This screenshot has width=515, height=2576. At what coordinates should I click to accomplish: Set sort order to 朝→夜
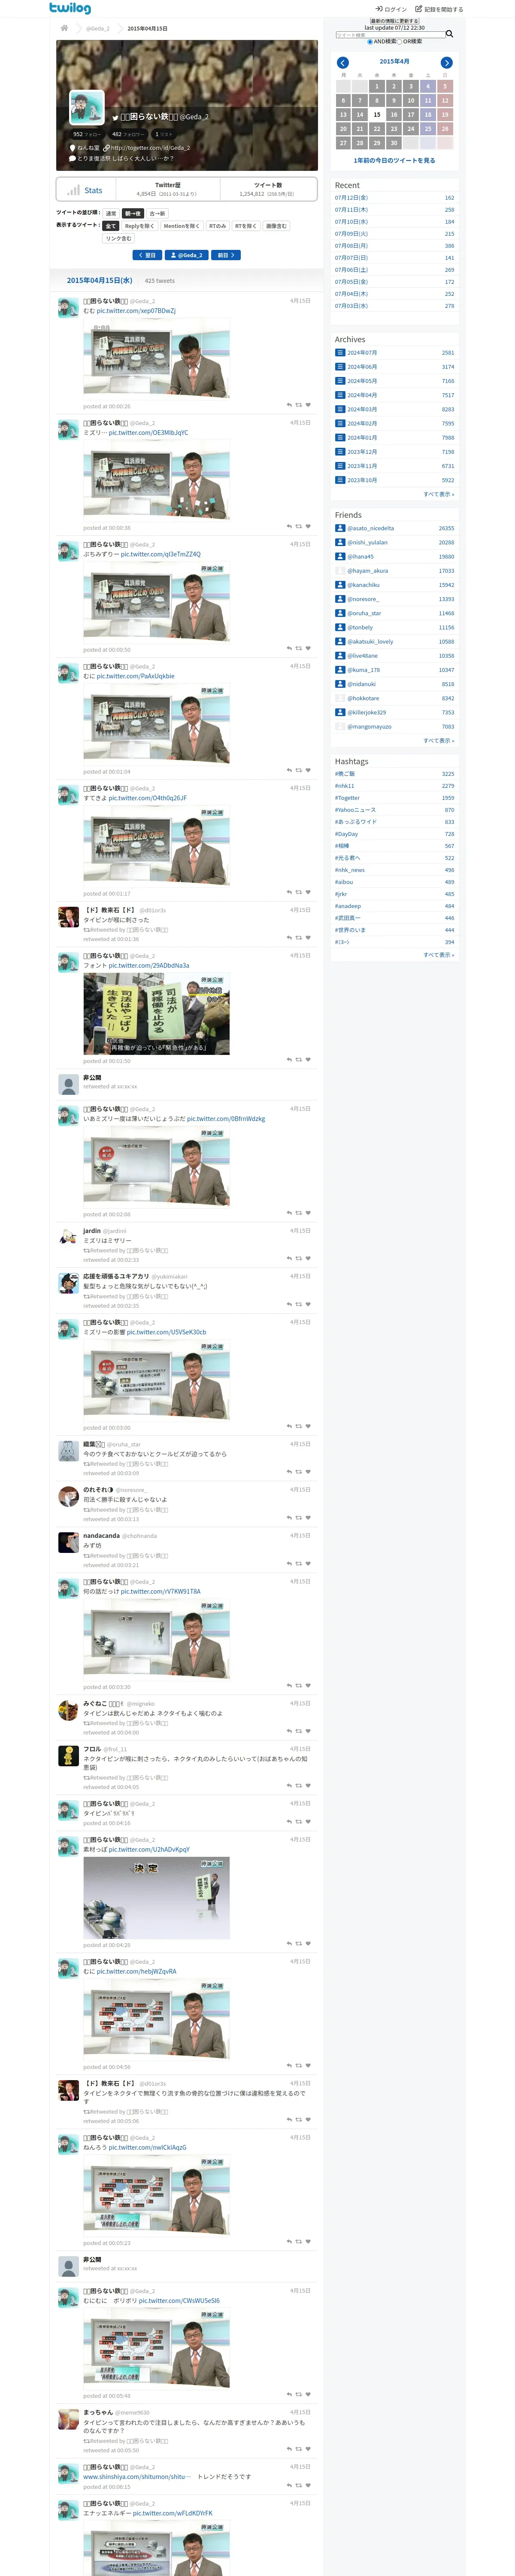point(133,214)
